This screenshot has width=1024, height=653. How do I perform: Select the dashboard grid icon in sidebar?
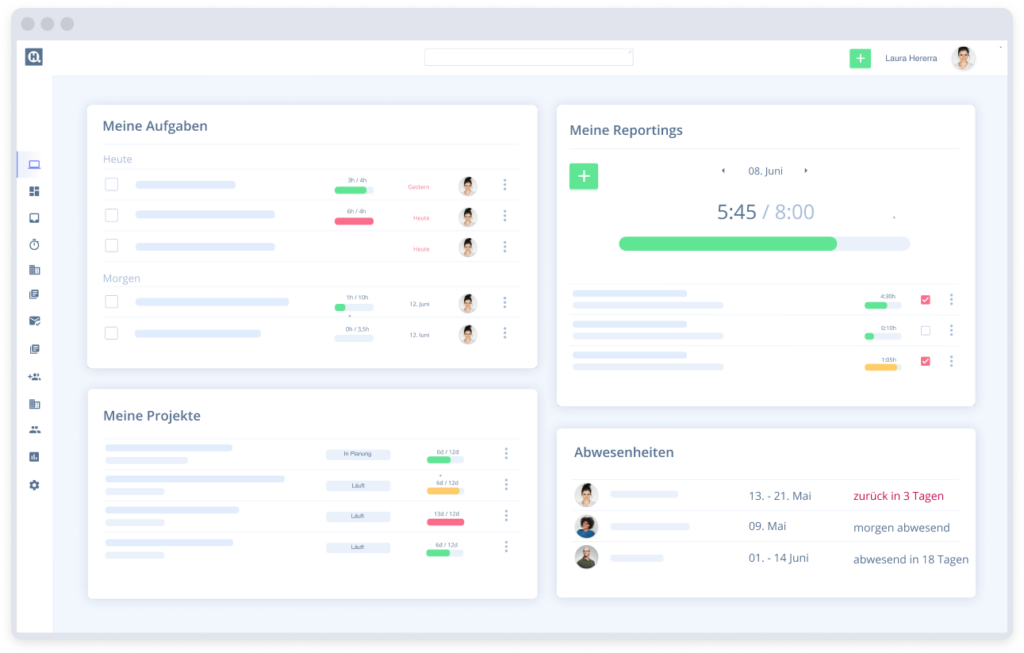(35, 191)
